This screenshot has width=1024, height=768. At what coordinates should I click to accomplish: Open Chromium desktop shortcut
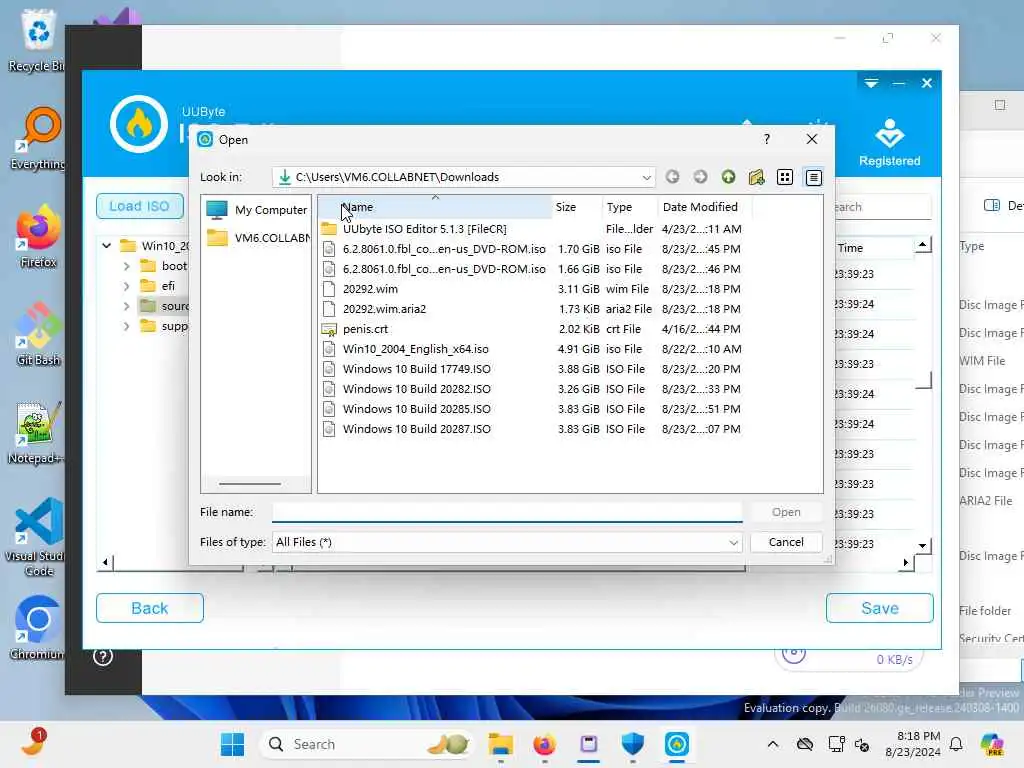tap(37, 628)
